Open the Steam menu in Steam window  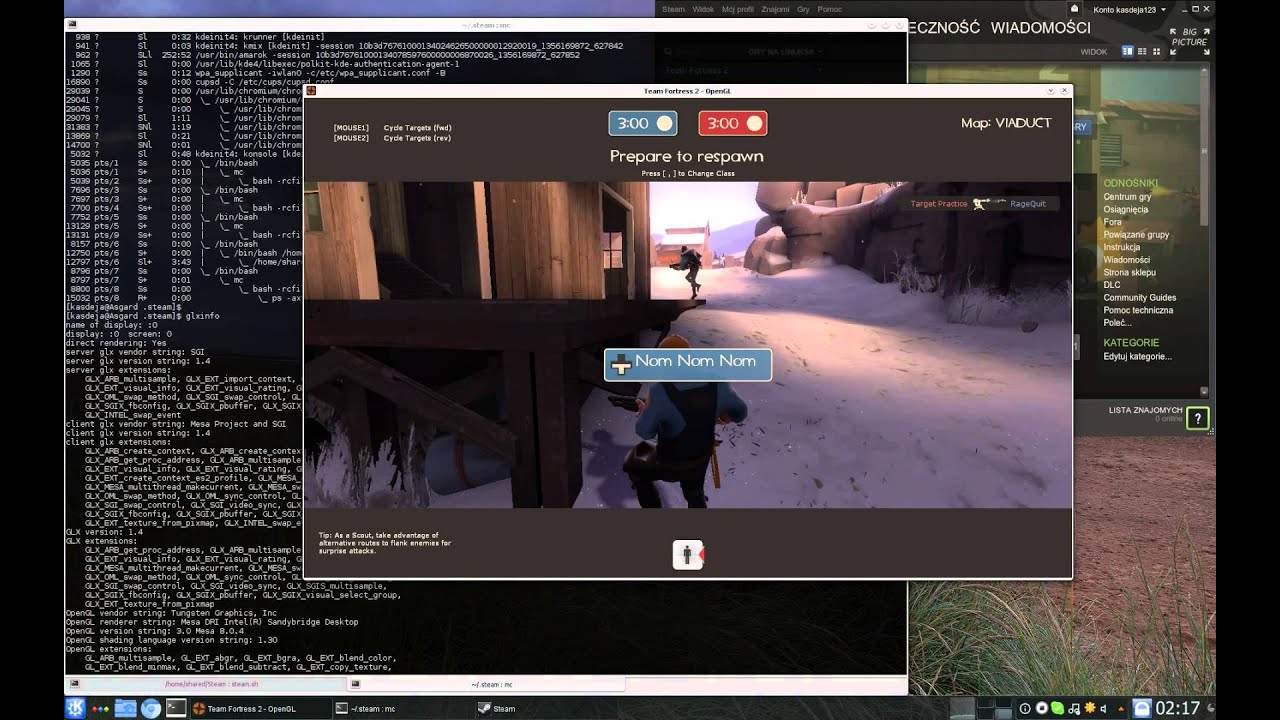673,9
